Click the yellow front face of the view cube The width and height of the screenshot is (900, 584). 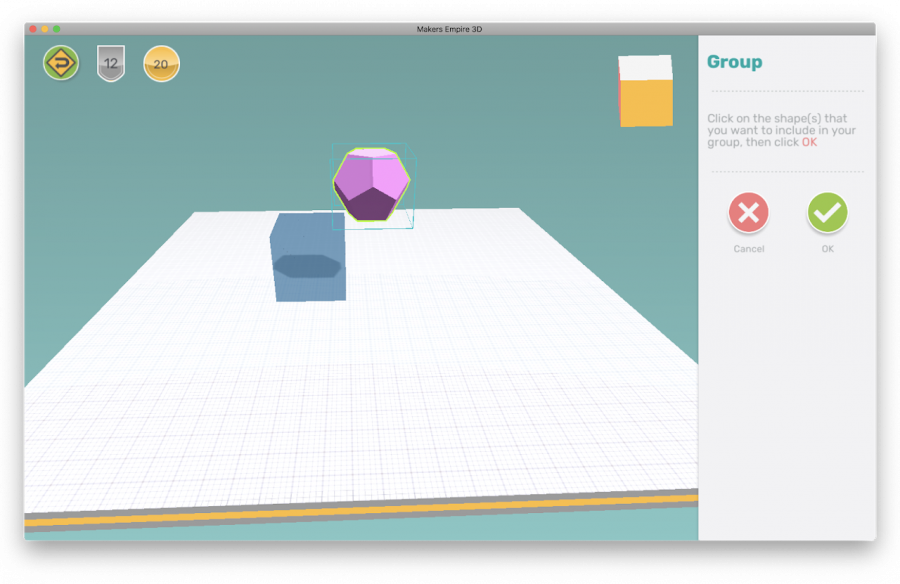tap(647, 103)
